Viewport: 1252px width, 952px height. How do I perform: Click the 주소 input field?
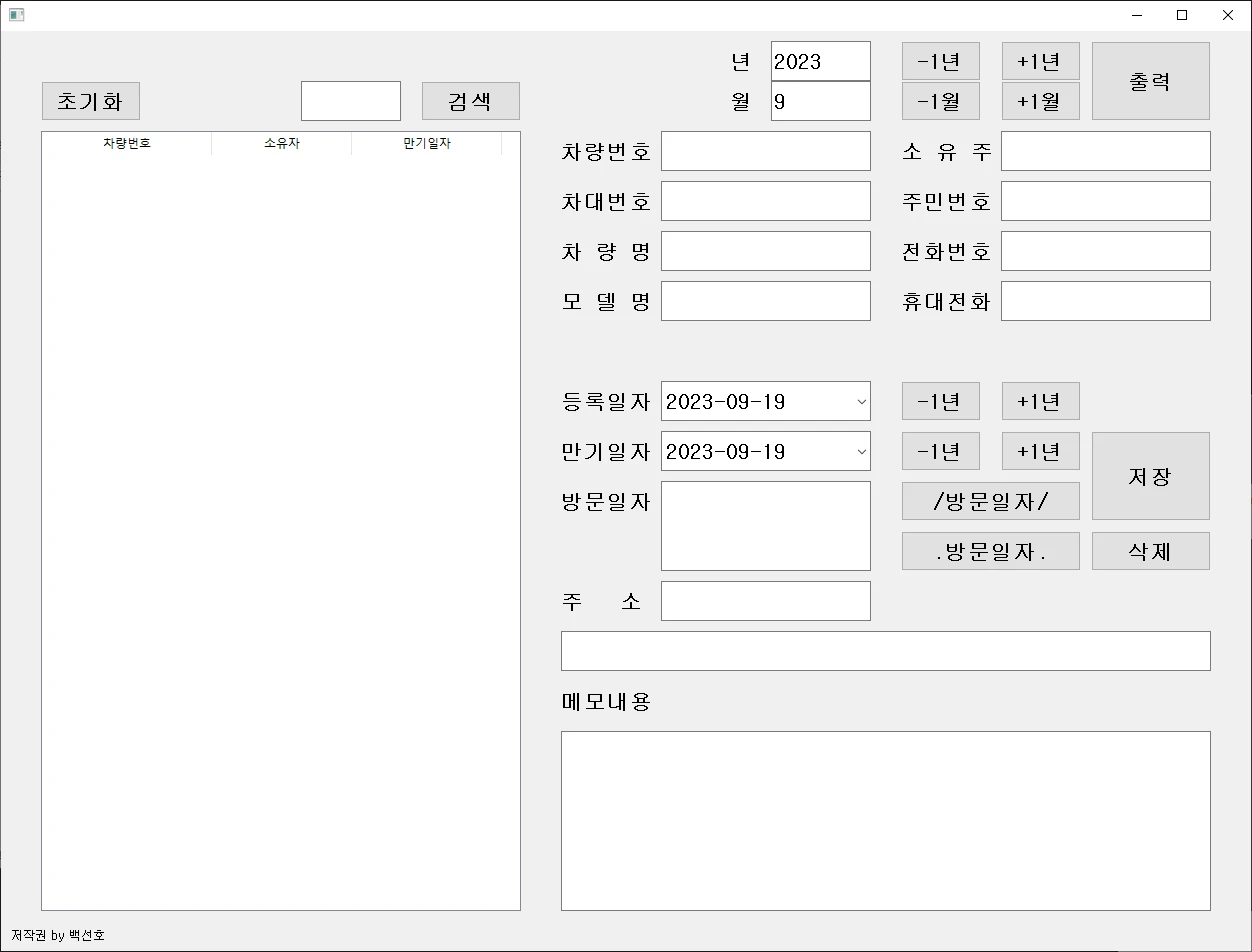765,600
